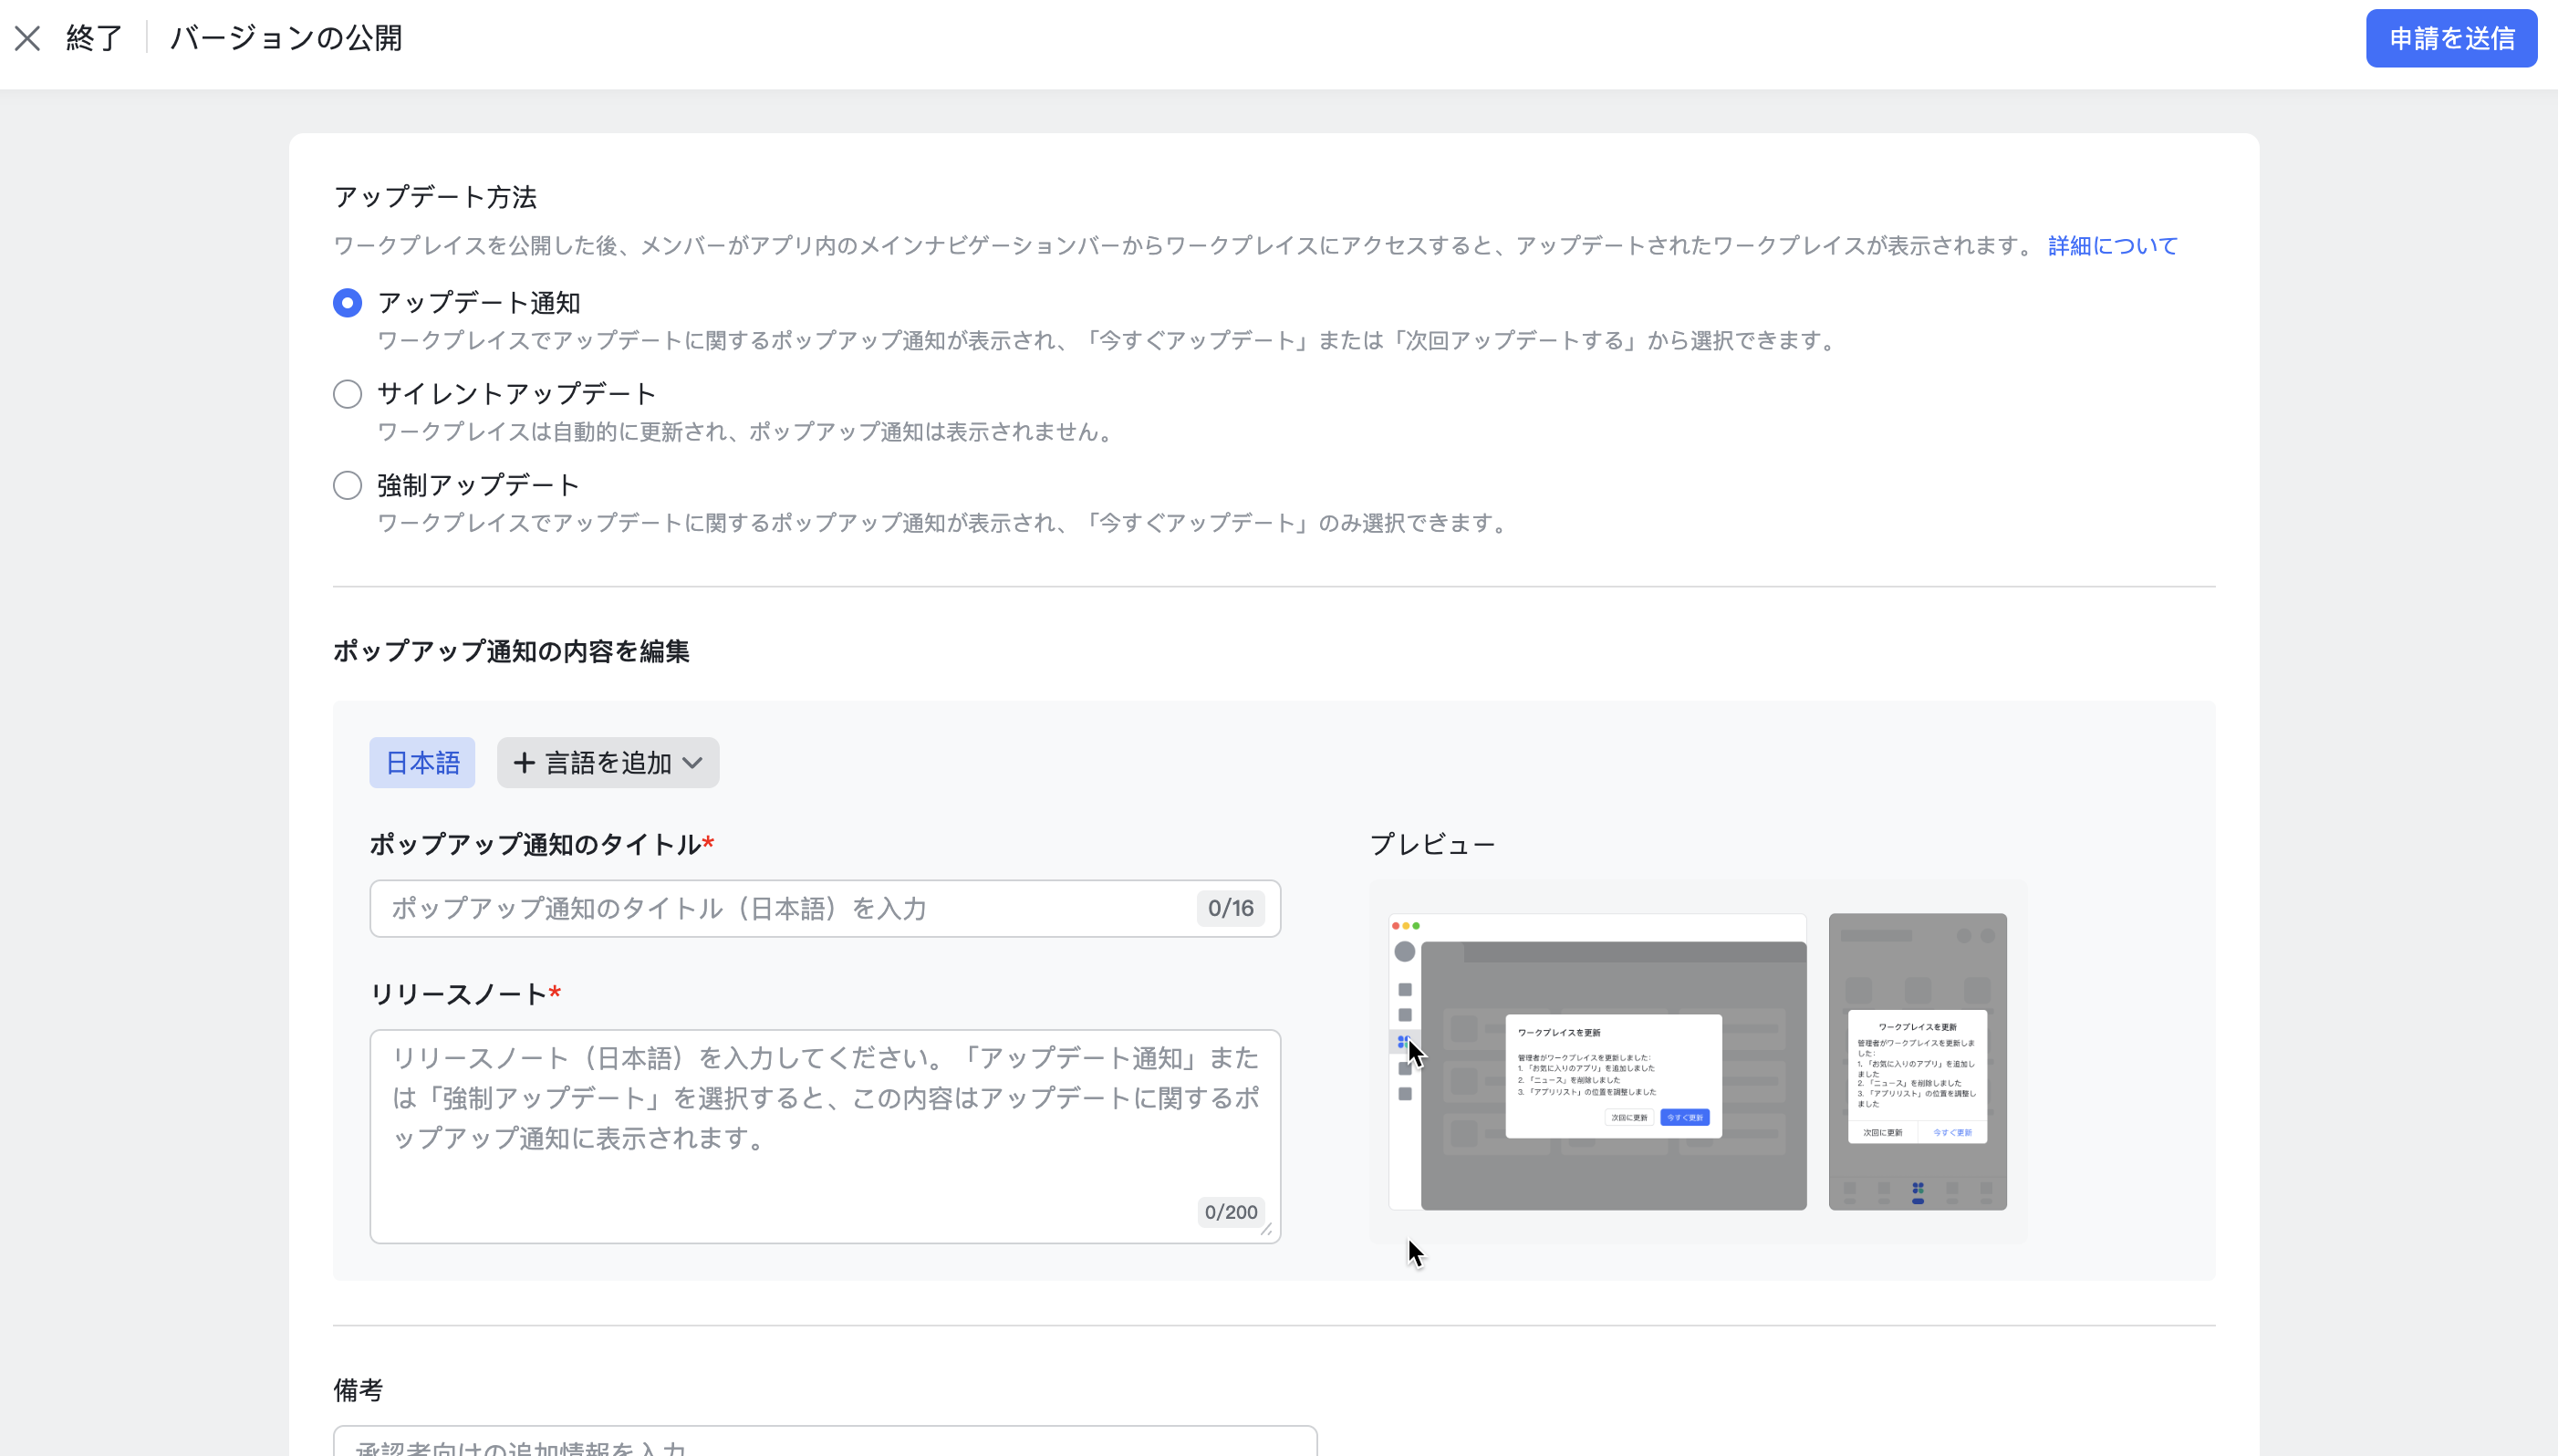Click the workplace icon in the desktop preview sidebar

[x=1404, y=1042]
